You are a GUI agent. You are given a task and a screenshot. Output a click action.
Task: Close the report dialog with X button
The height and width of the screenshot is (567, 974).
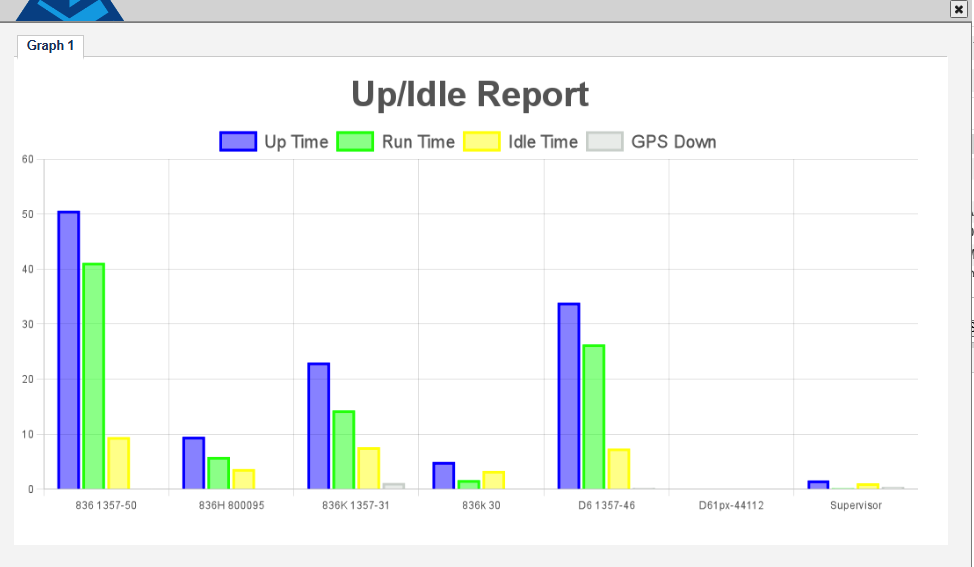coord(958,9)
